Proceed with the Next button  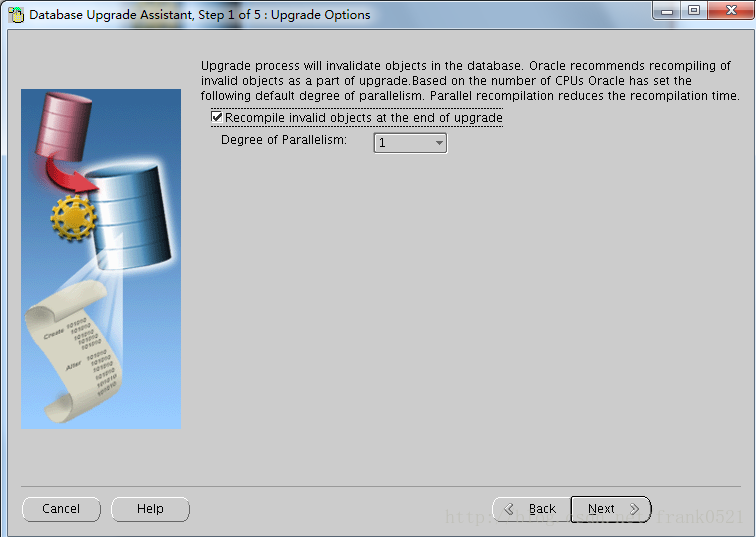point(611,509)
